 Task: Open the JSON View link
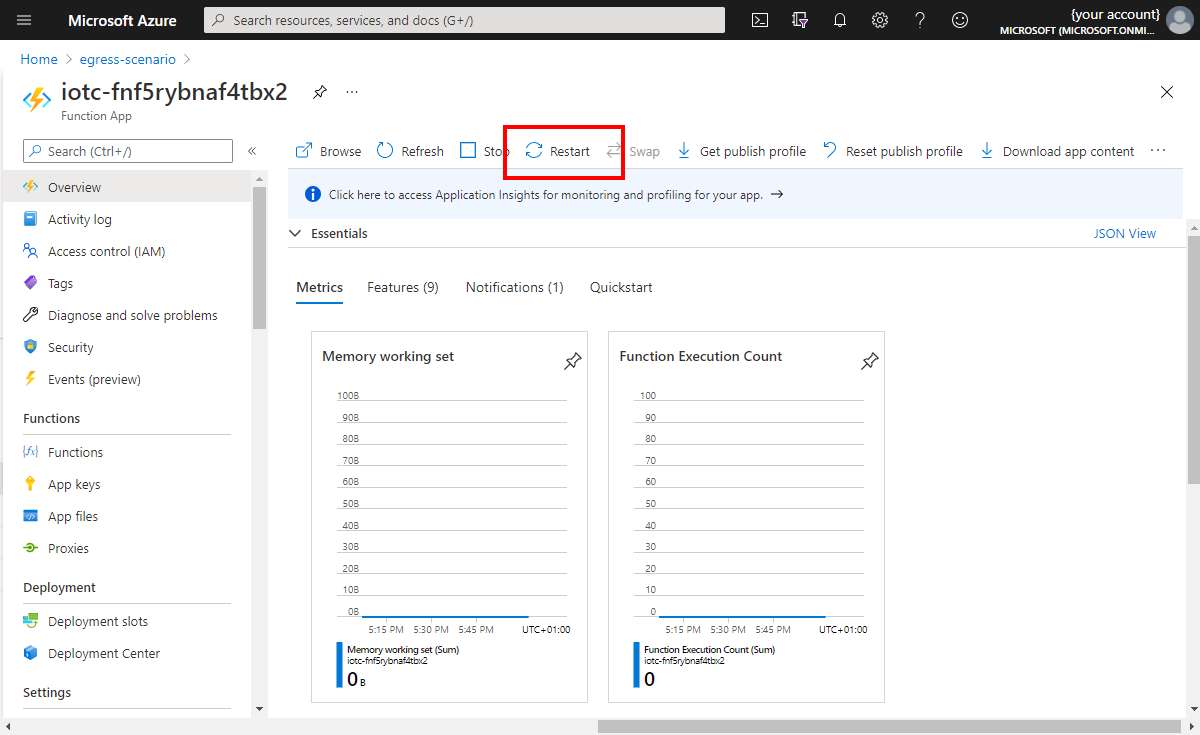(1127, 233)
